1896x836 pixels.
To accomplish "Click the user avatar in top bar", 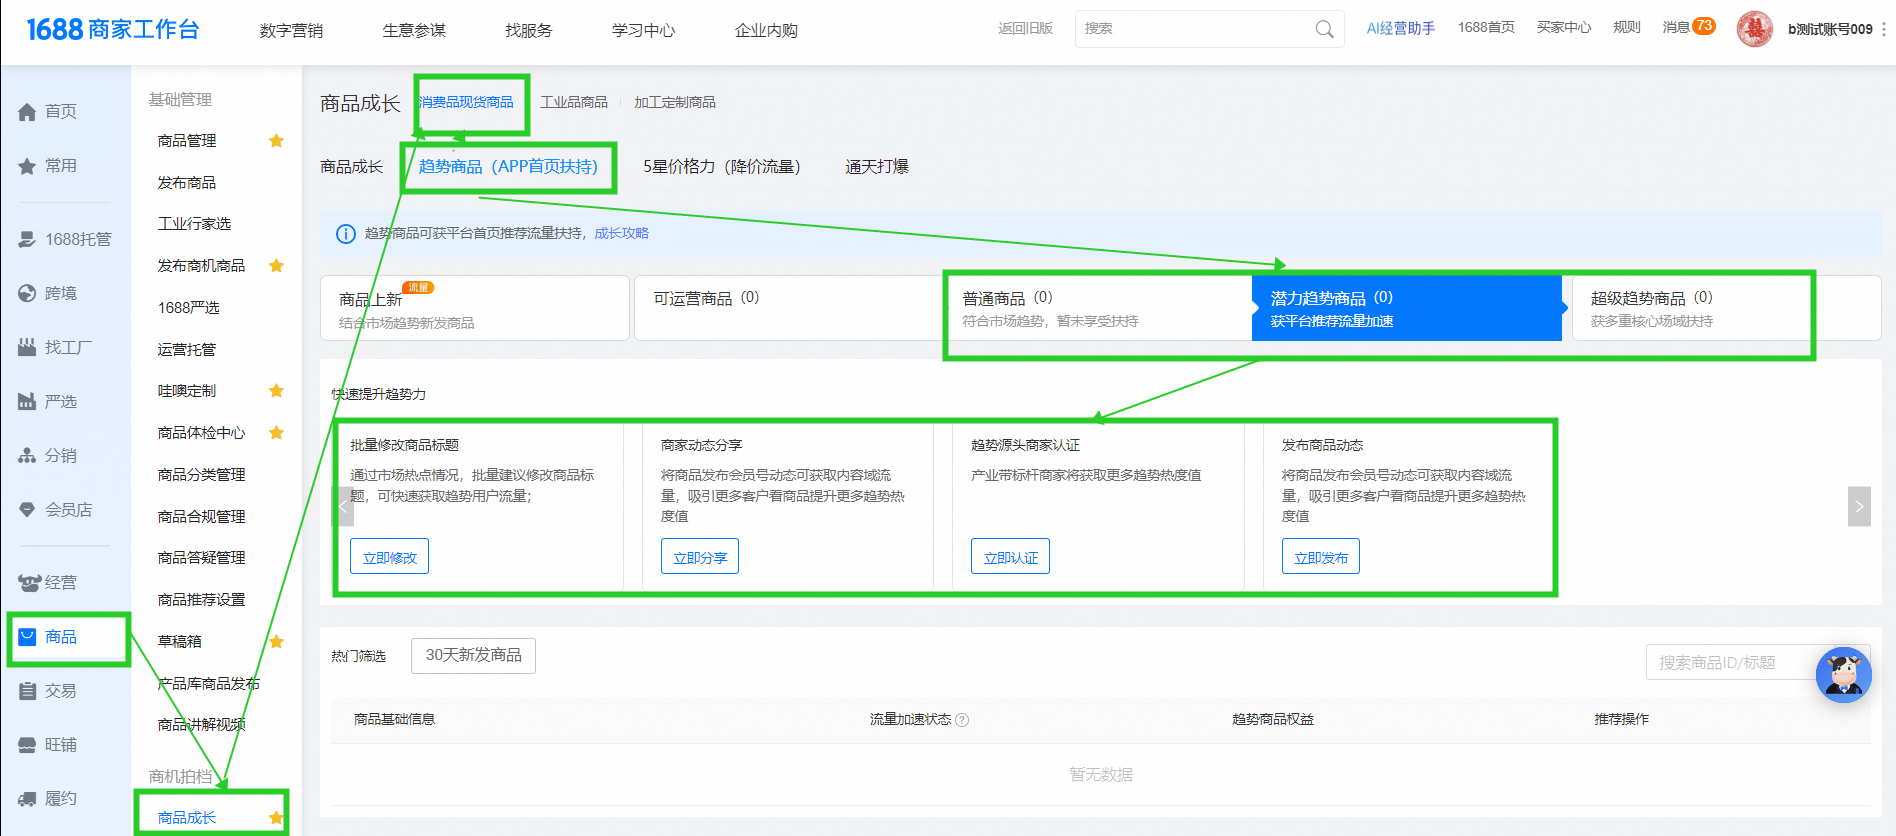I will (1754, 29).
